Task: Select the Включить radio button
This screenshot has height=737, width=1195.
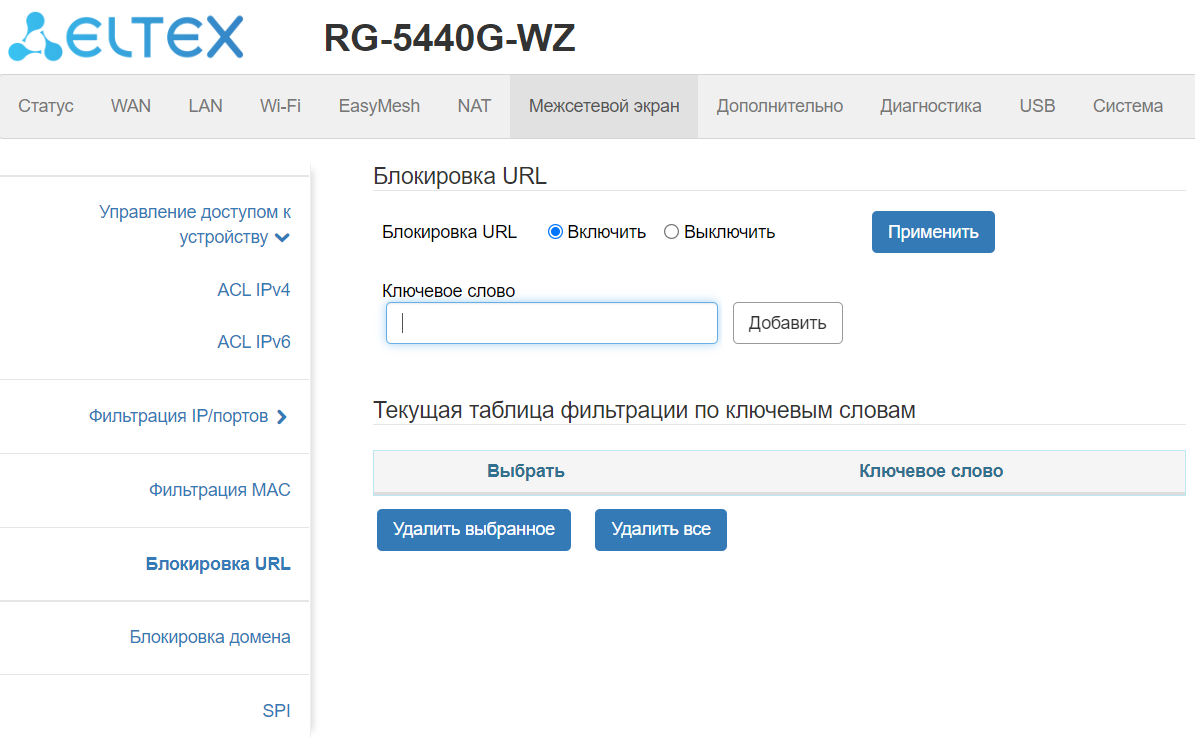Action: coord(556,232)
